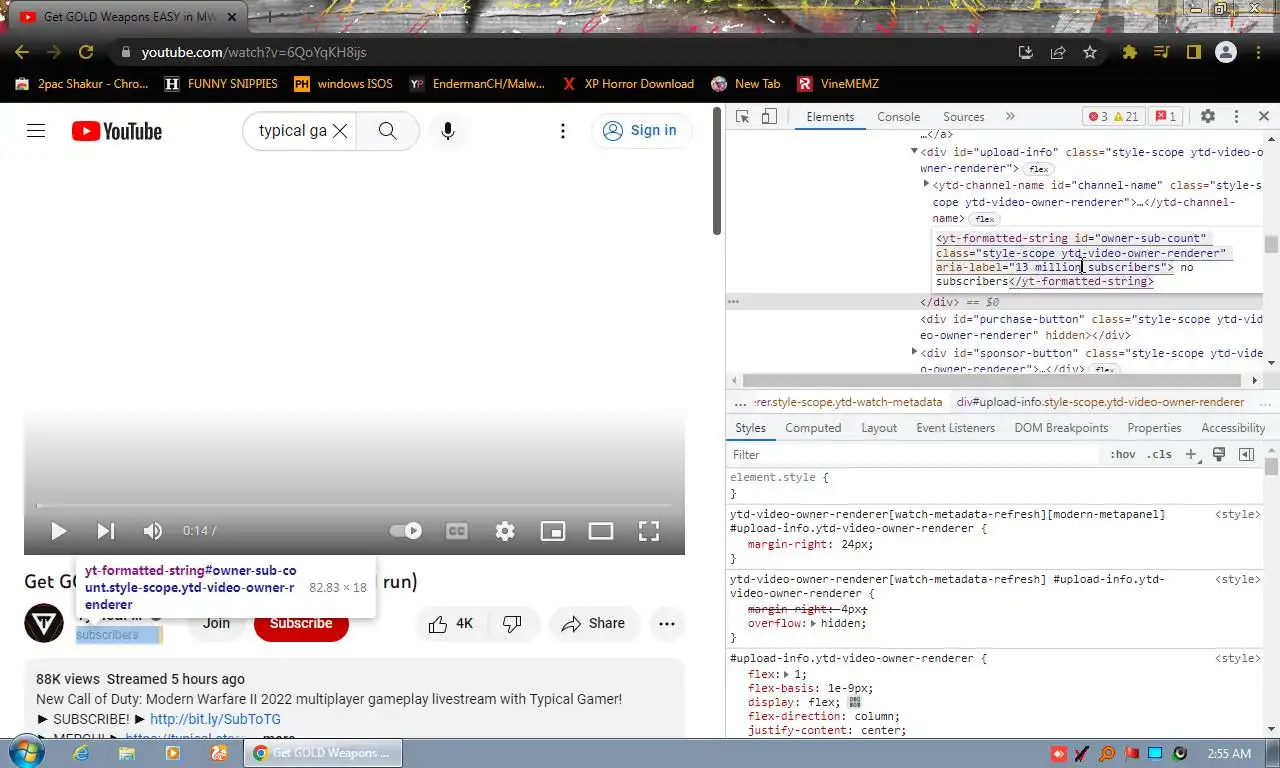Toggle theater mode in the player
Screen dimensions: 1280x768
point(601,531)
